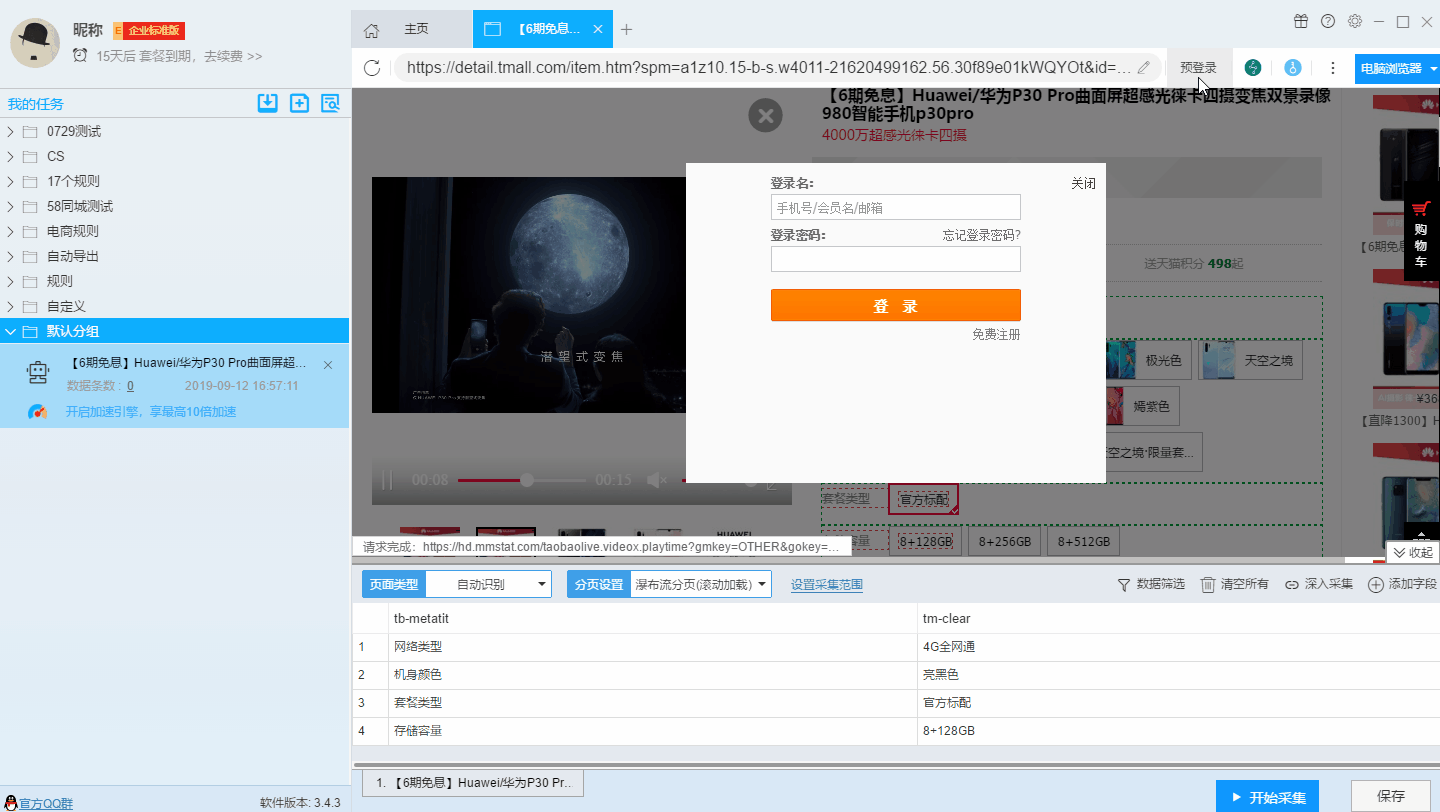This screenshot has width=1440, height=812.
Task: Click the 去续费 >> renewal link
Action: pos(233,56)
